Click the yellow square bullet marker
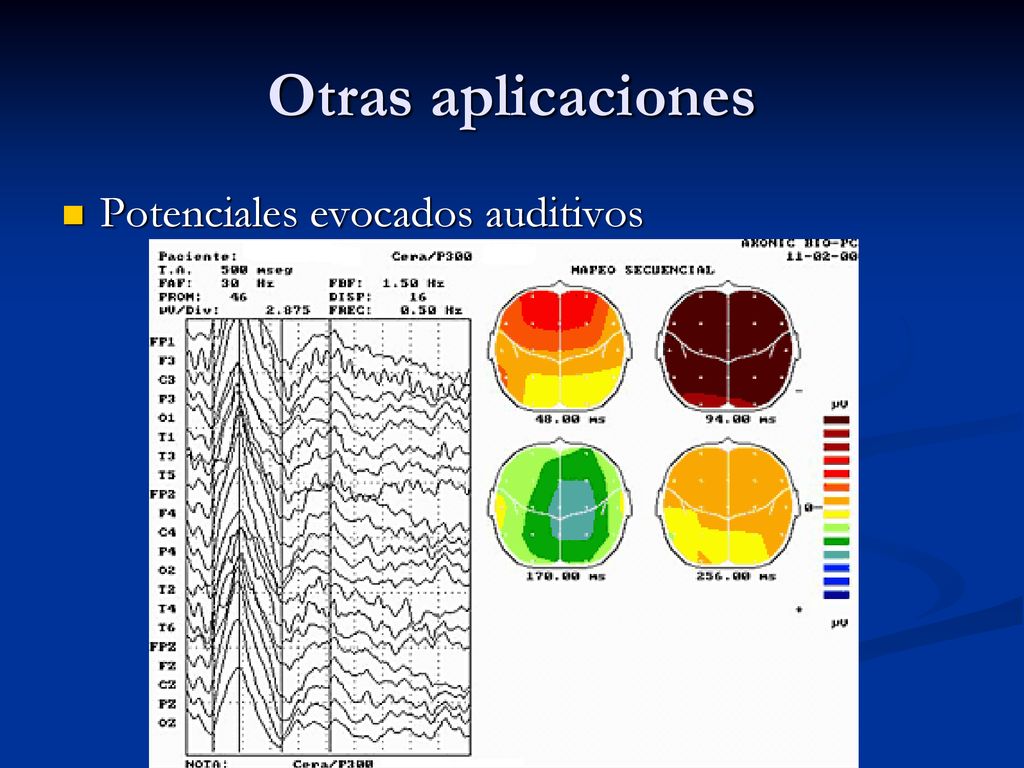The image size is (1024, 768). [73, 215]
